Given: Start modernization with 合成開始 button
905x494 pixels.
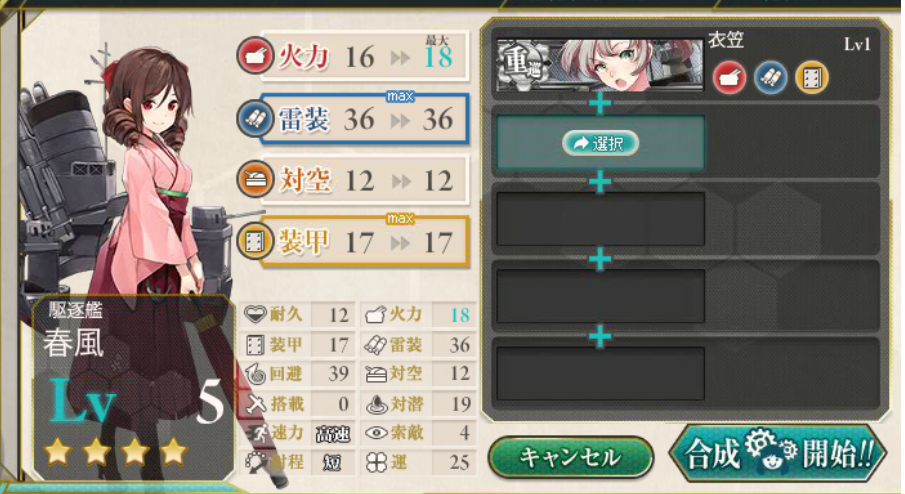Looking at the screenshot, I should click(x=778, y=454).
